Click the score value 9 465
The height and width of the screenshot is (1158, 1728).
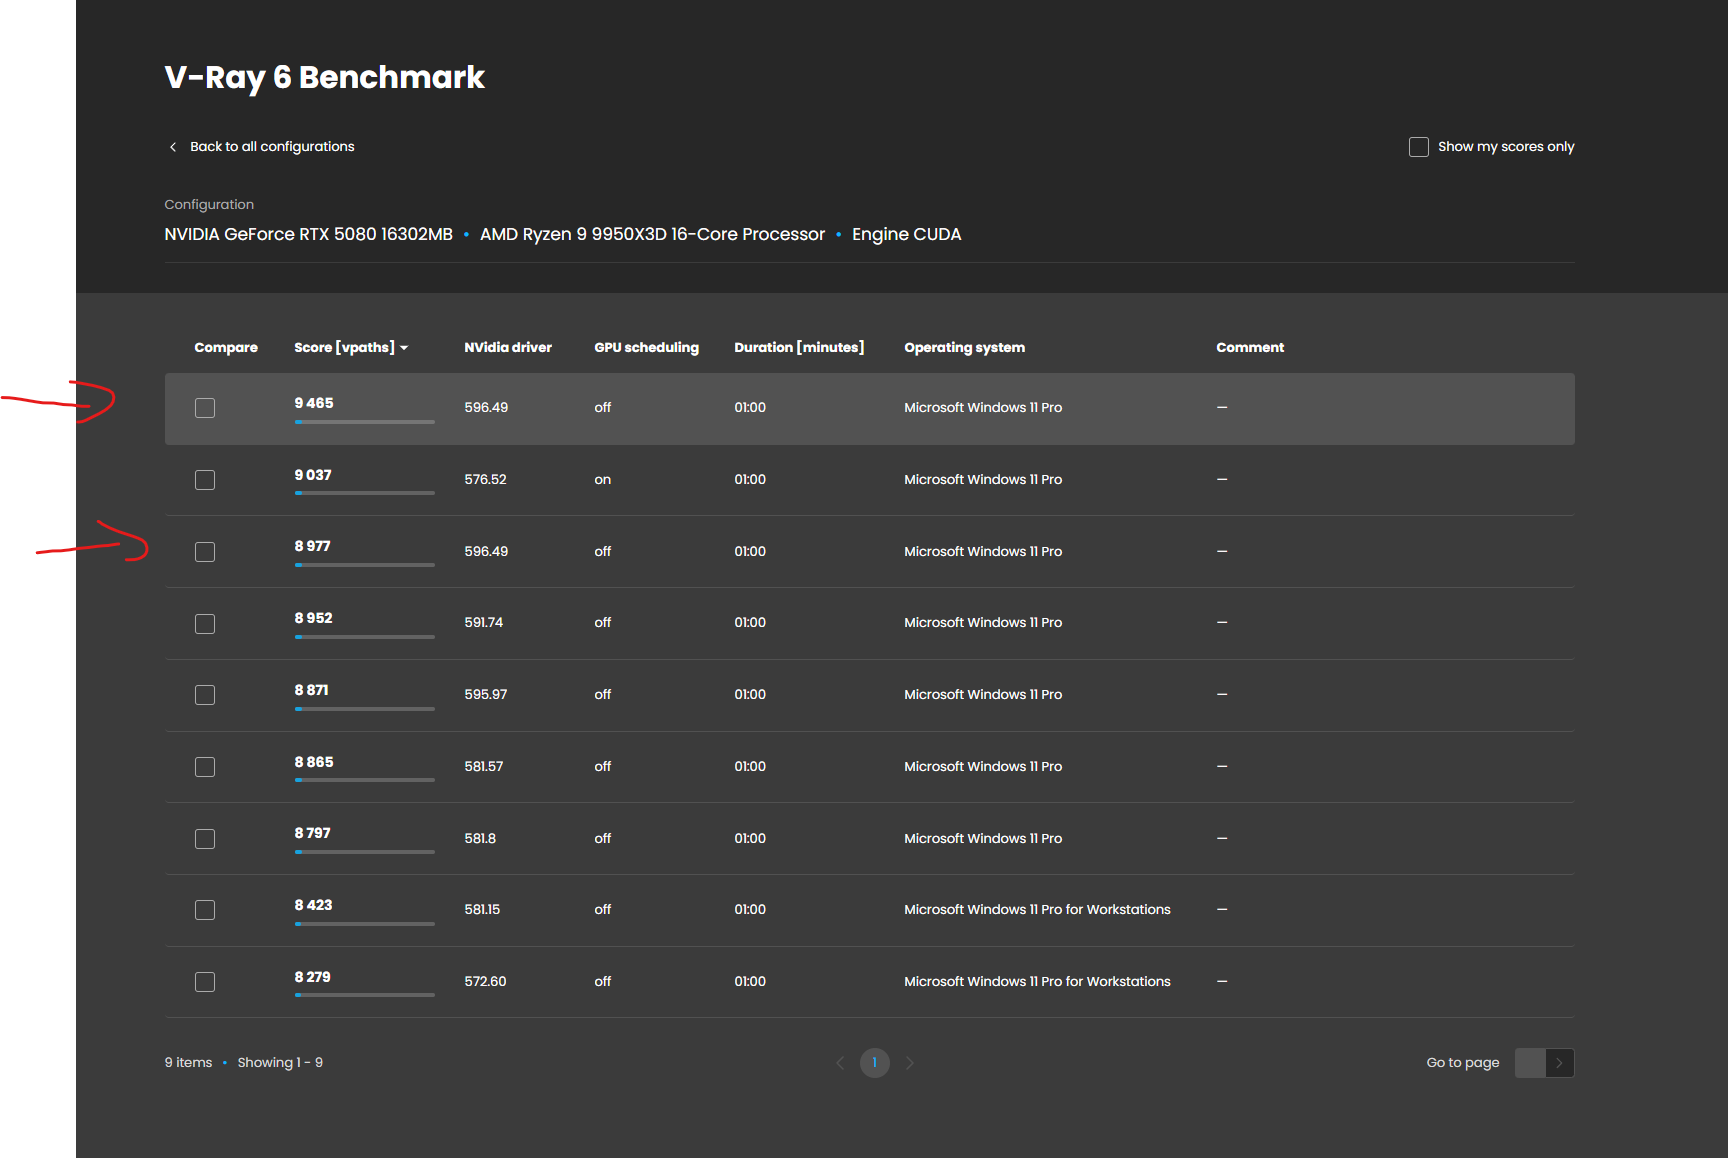click(314, 403)
